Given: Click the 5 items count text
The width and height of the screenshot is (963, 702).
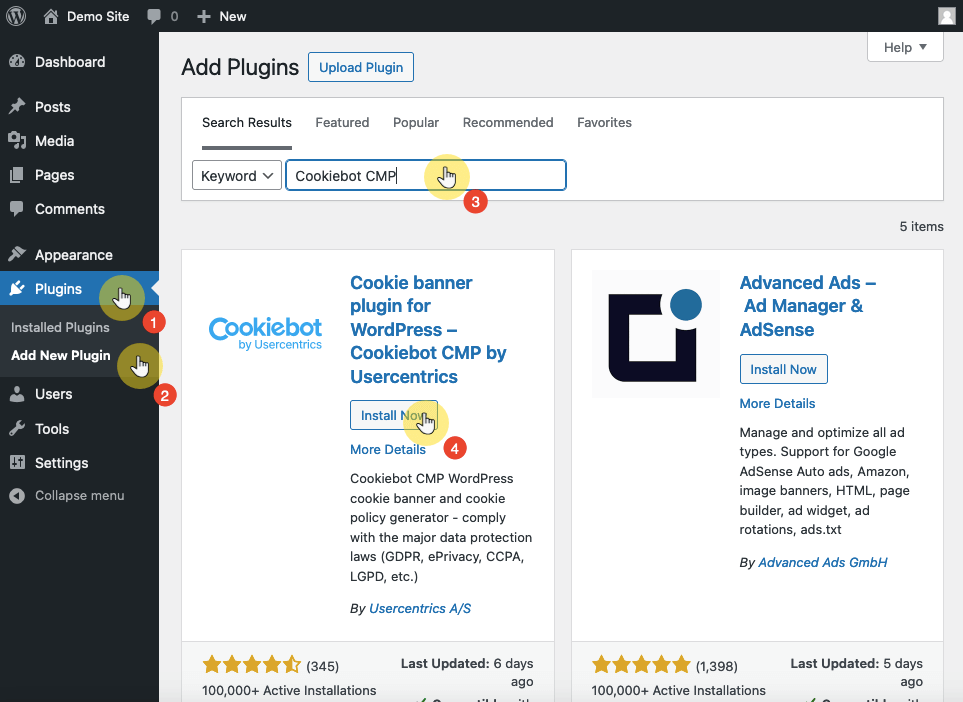Looking at the screenshot, I should 921,227.
